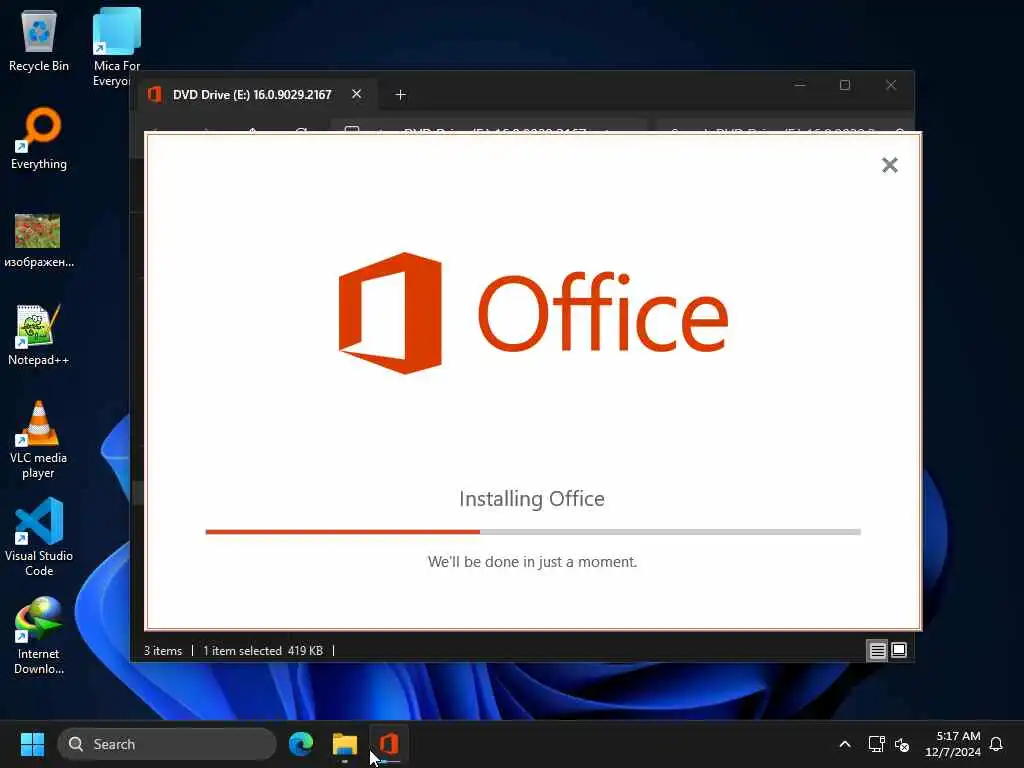Launch the VLC media player shortcut
This screenshot has width=1024, height=768.
pyautogui.click(x=39, y=440)
